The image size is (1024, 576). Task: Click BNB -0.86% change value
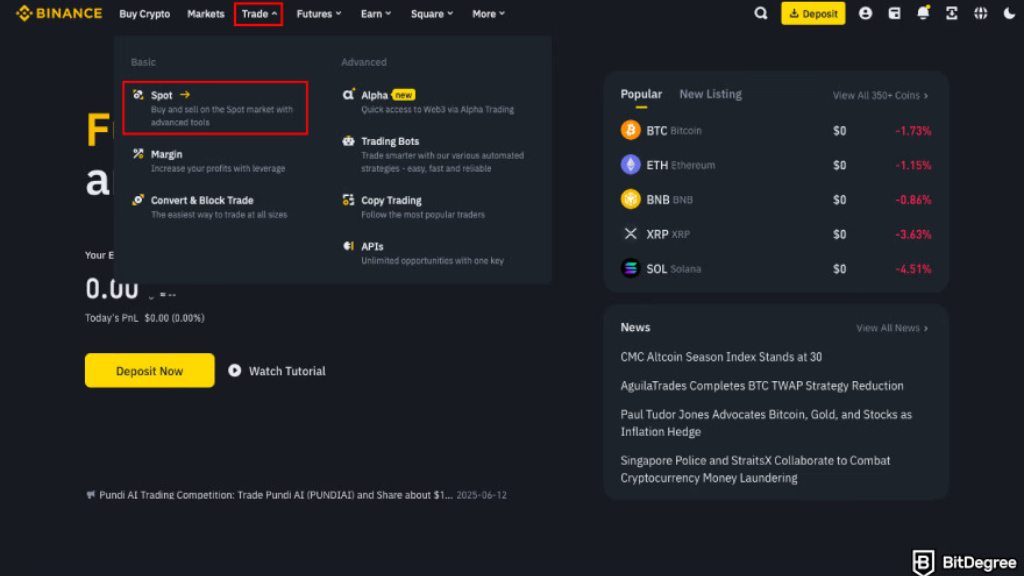coord(913,200)
